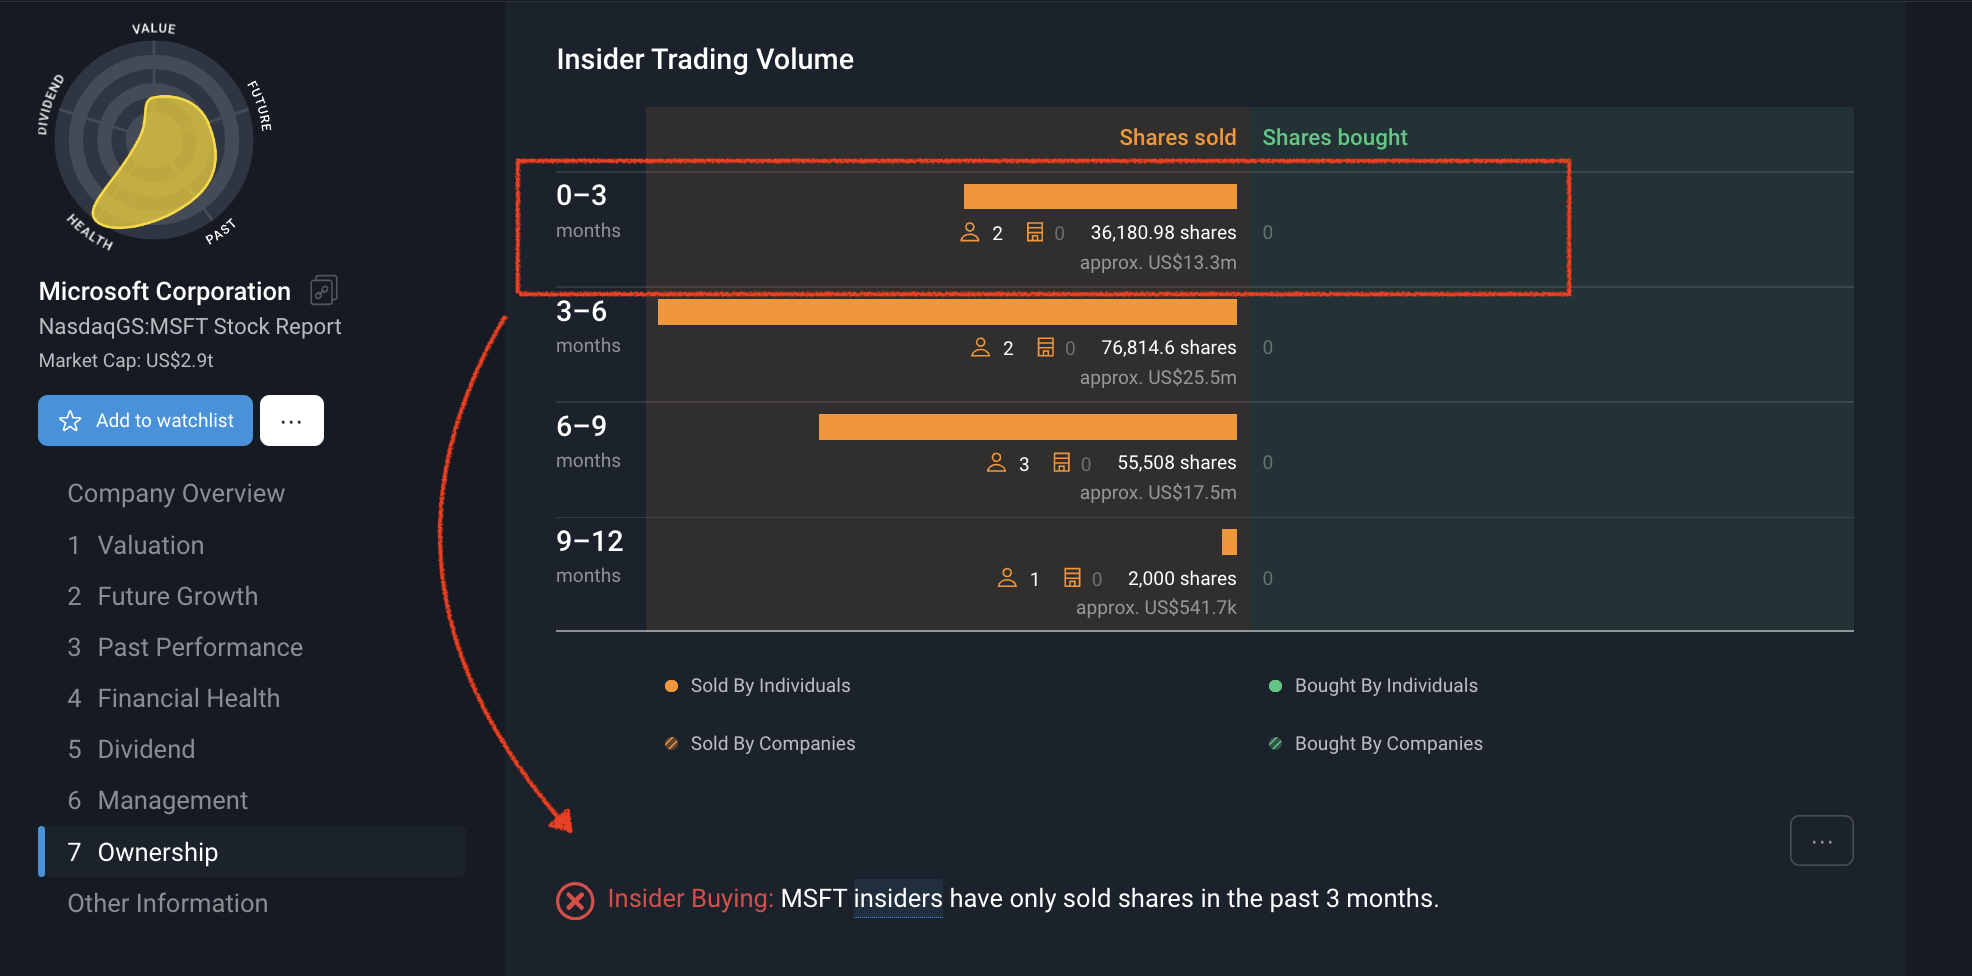Viewport: 1972px width, 976px height.
Task: Toggle the Sold By Companies legend item
Action: pos(760,744)
